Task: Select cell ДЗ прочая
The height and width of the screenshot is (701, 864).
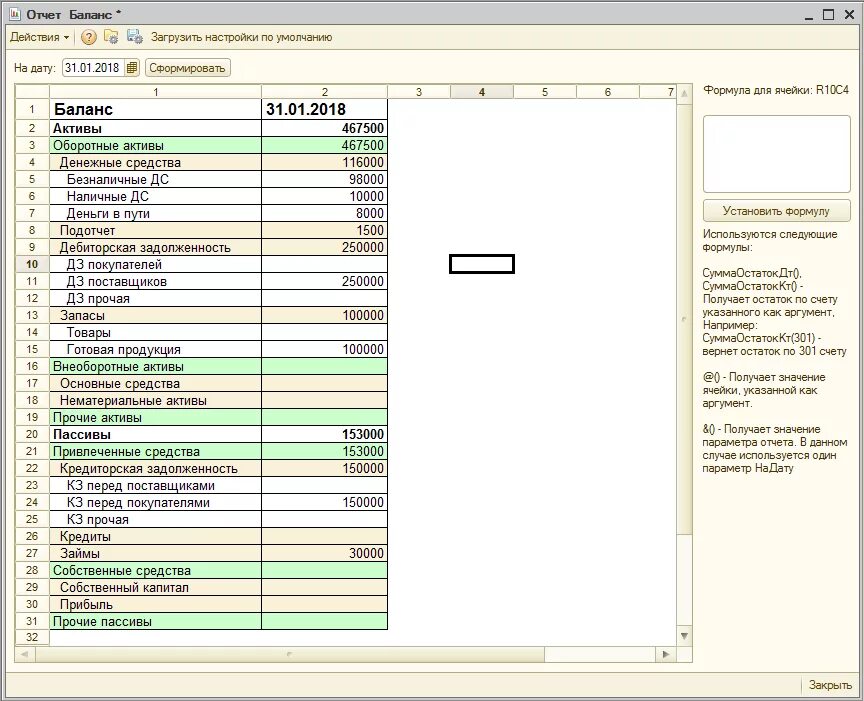Action: 155,299
